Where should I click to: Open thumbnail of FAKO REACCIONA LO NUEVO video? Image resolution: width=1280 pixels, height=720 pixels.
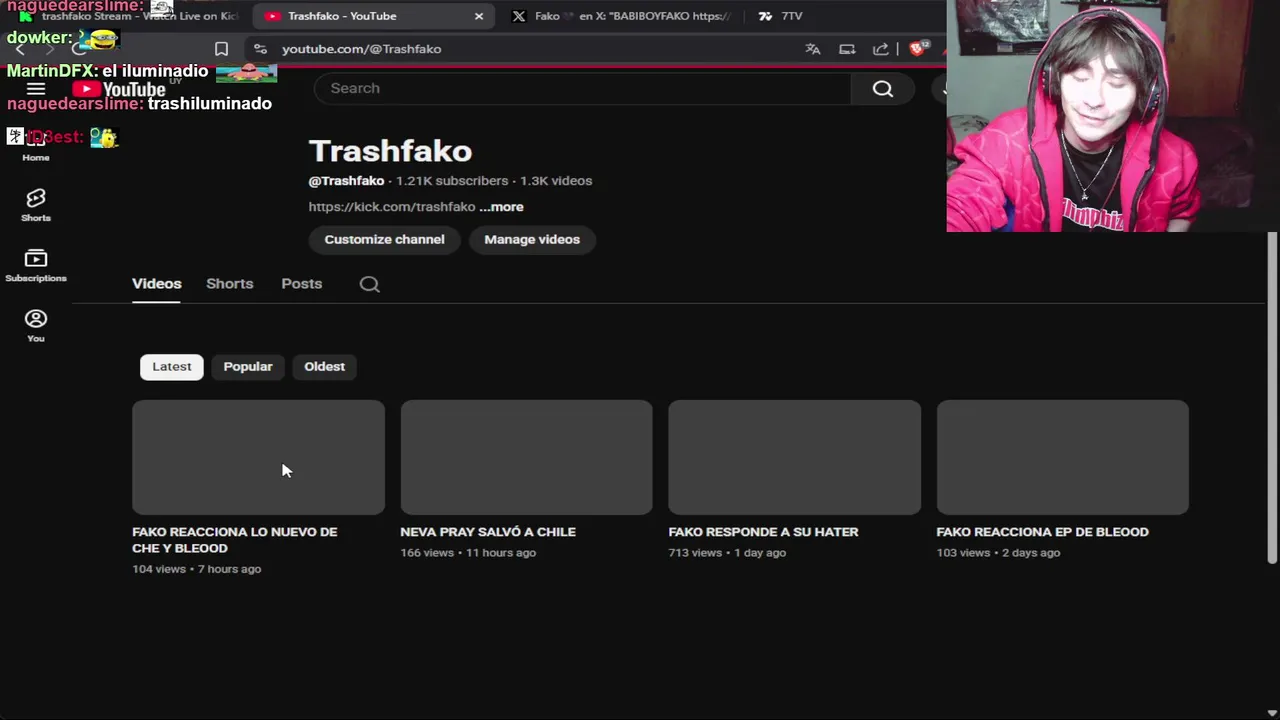[x=258, y=457]
